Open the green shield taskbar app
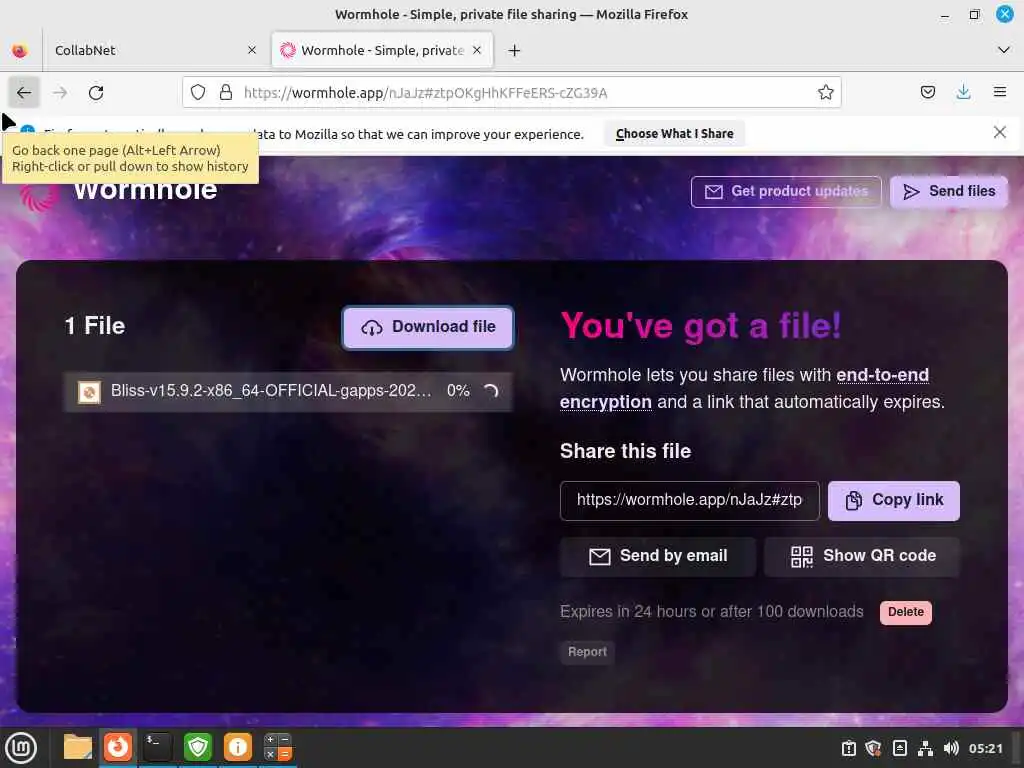This screenshot has height=768, width=1024. coord(198,747)
